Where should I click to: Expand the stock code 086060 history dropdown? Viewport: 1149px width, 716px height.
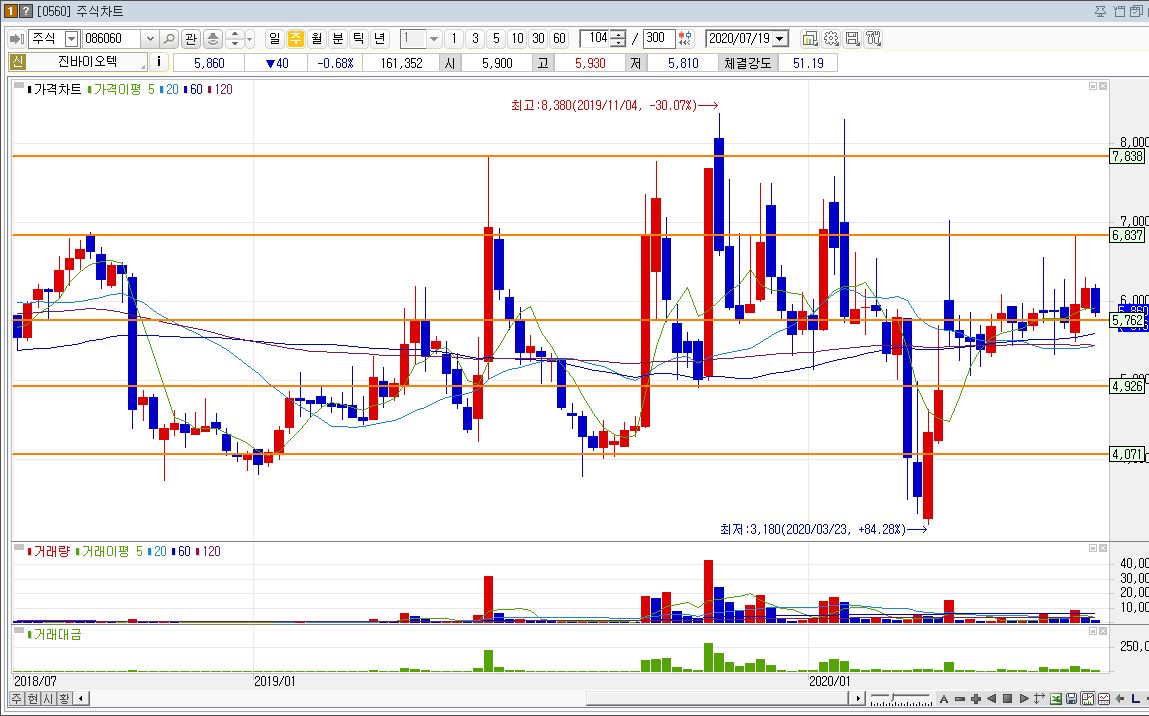[x=150, y=38]
